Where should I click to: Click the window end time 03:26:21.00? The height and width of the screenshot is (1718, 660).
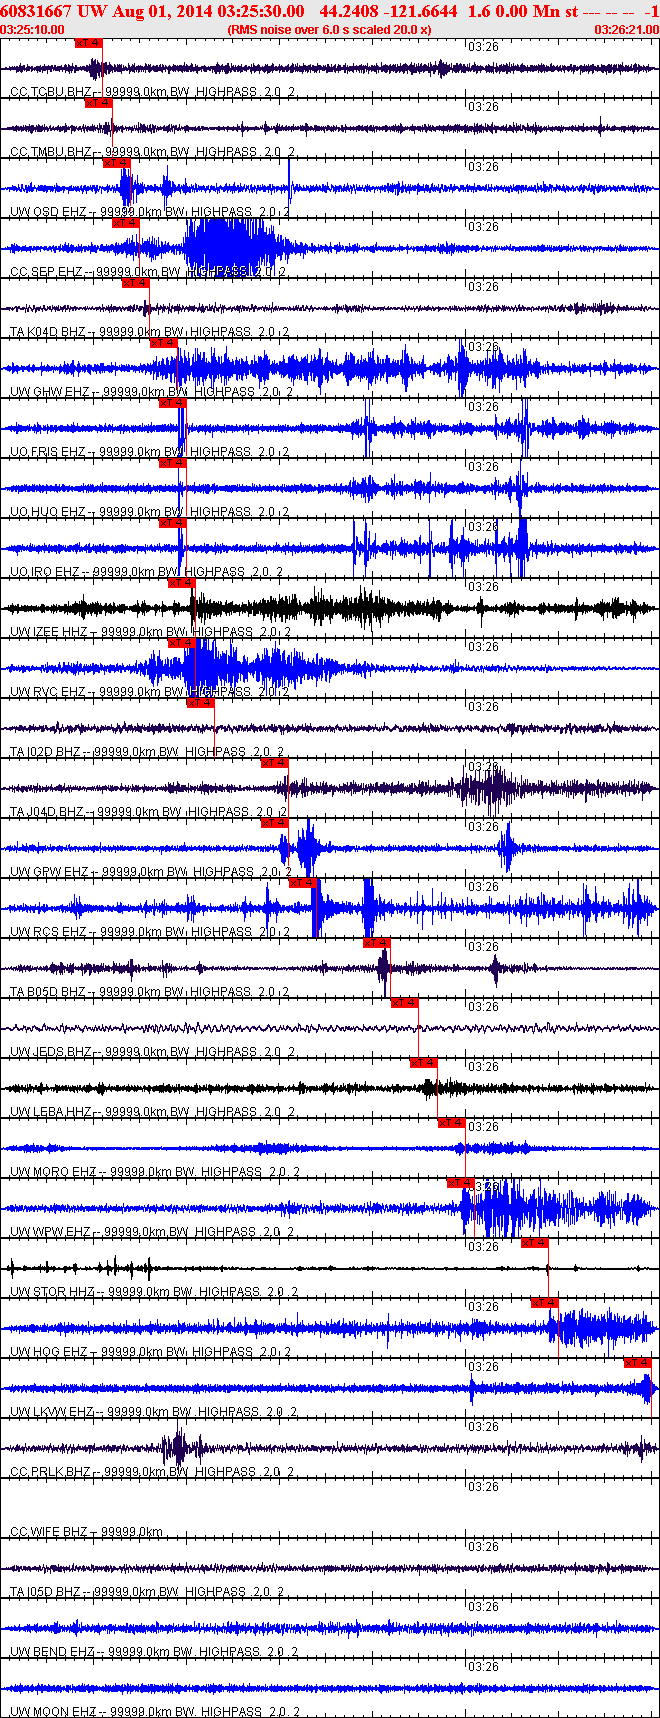[x=627, y=30]
